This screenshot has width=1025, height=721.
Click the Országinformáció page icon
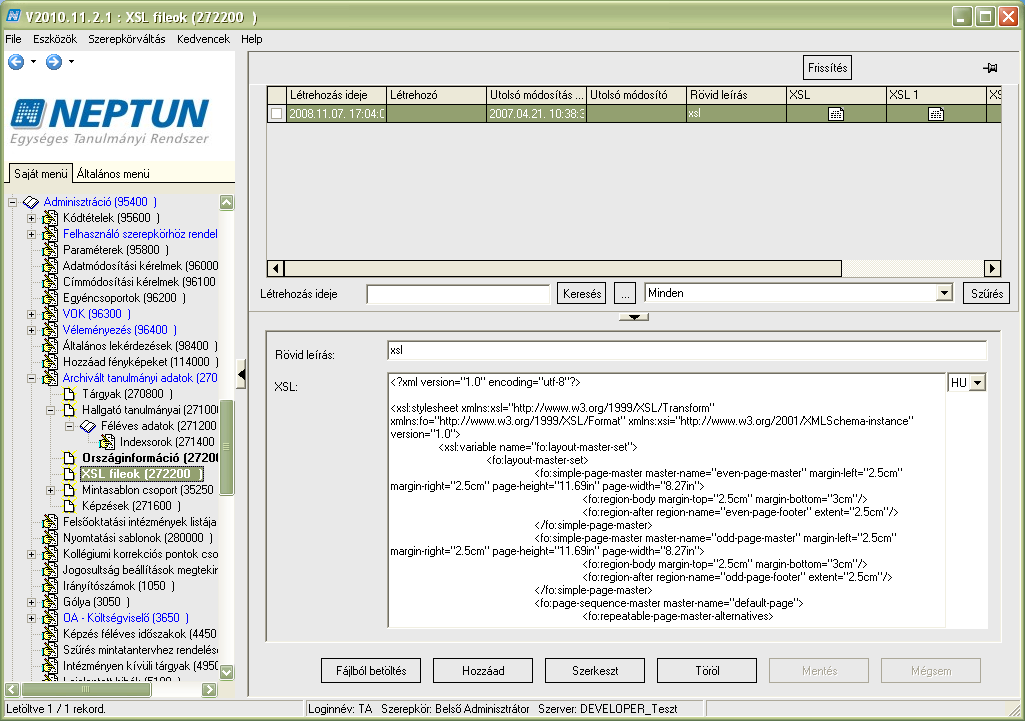click(x=69, y=458)
